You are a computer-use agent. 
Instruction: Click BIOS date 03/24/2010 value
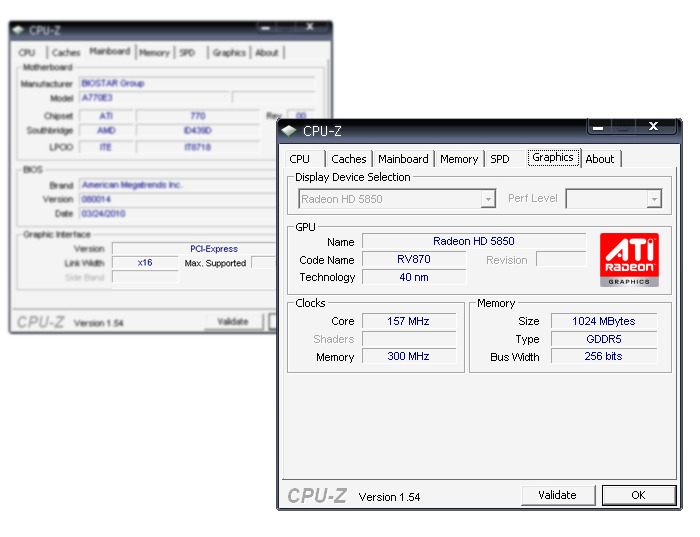pyautogui.click(x=179, y=213)
